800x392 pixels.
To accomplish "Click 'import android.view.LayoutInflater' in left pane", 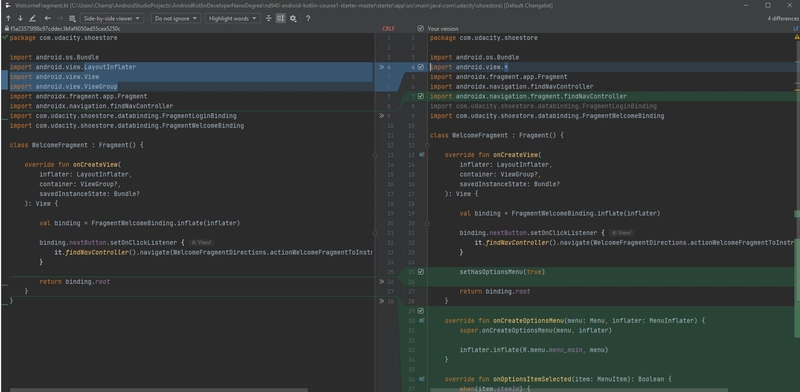I will (x=72, y=67).
